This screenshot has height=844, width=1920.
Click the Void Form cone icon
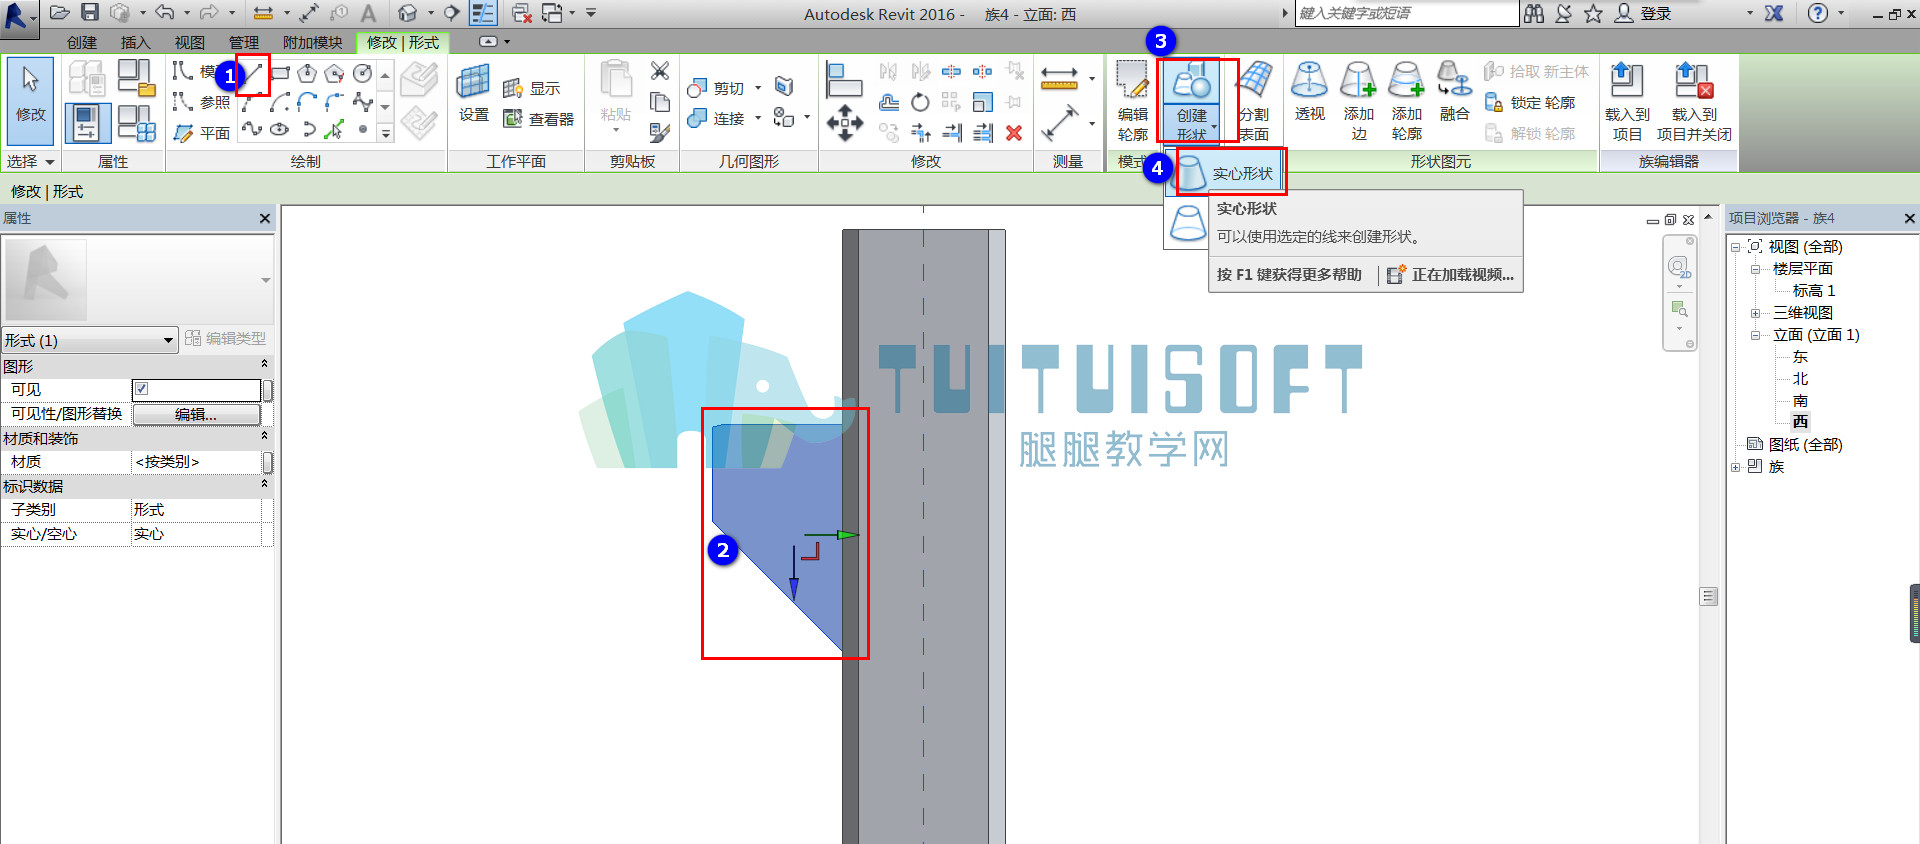(1187, 222)
